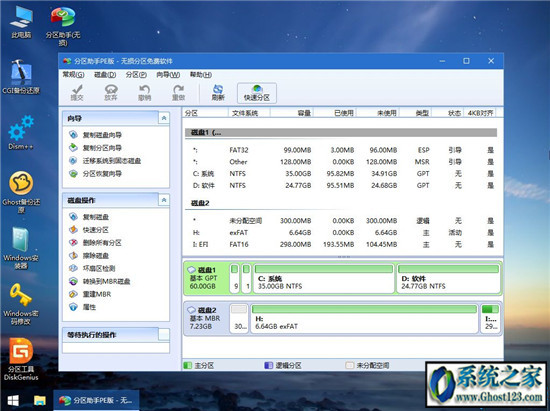Collapse the 磁盘操作 panel
This screenshot has width=550, height=411.
click(x=164, y=200)
